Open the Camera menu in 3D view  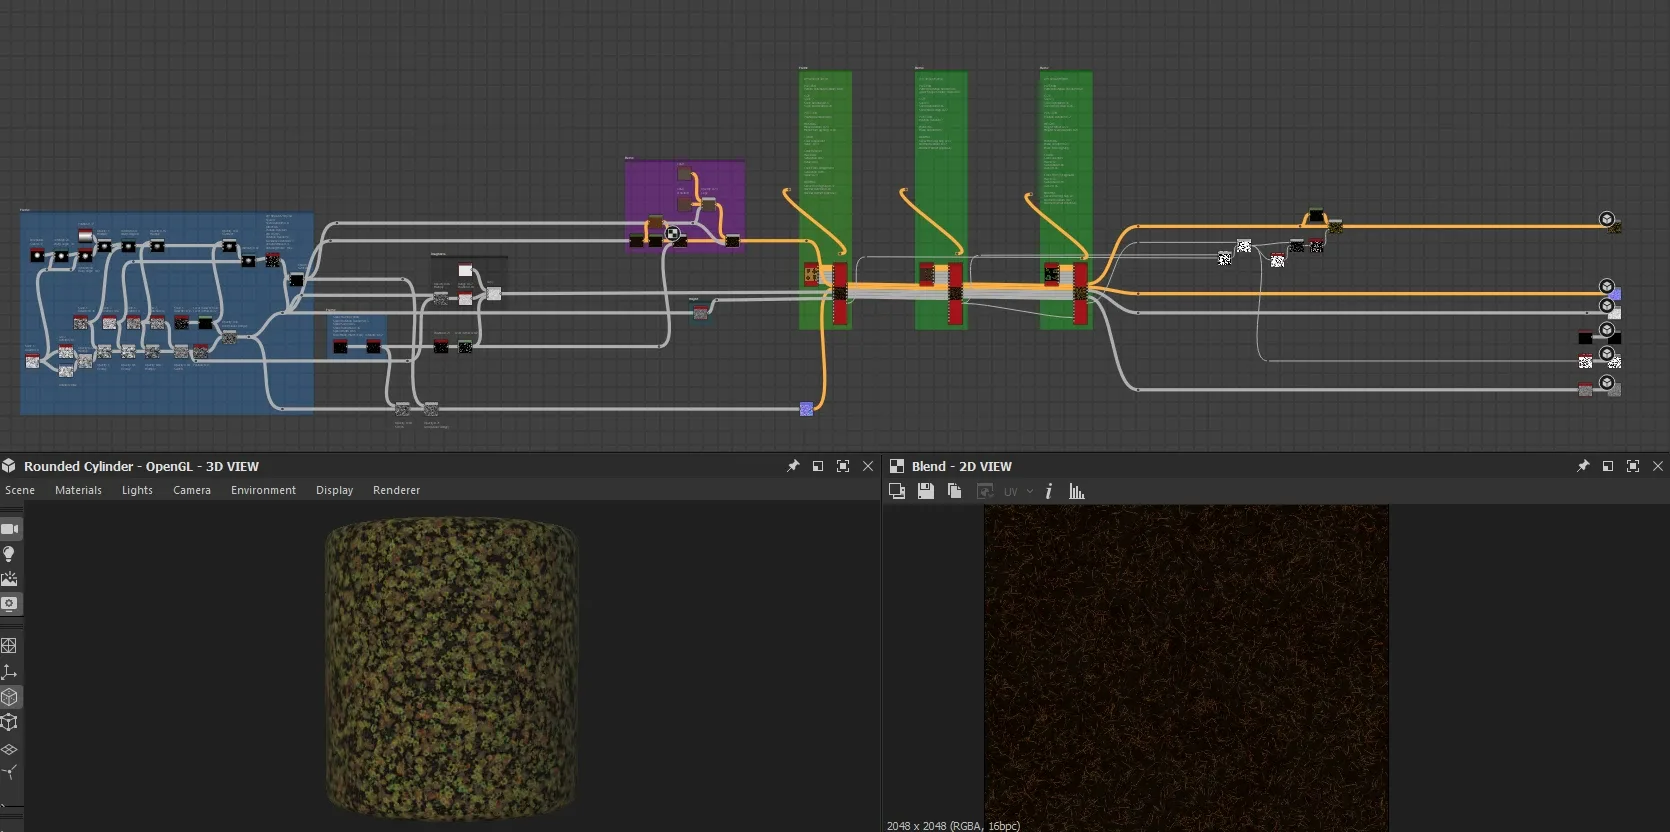(x=192, y=490)
